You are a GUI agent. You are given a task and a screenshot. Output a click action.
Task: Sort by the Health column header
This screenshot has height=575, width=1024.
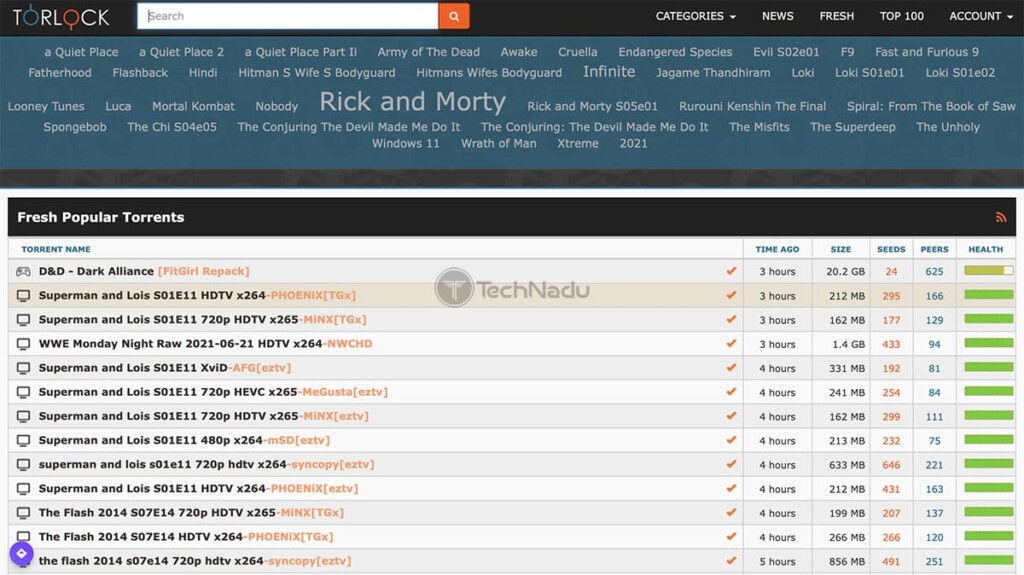pyautogui.click(x=985, y=249)
